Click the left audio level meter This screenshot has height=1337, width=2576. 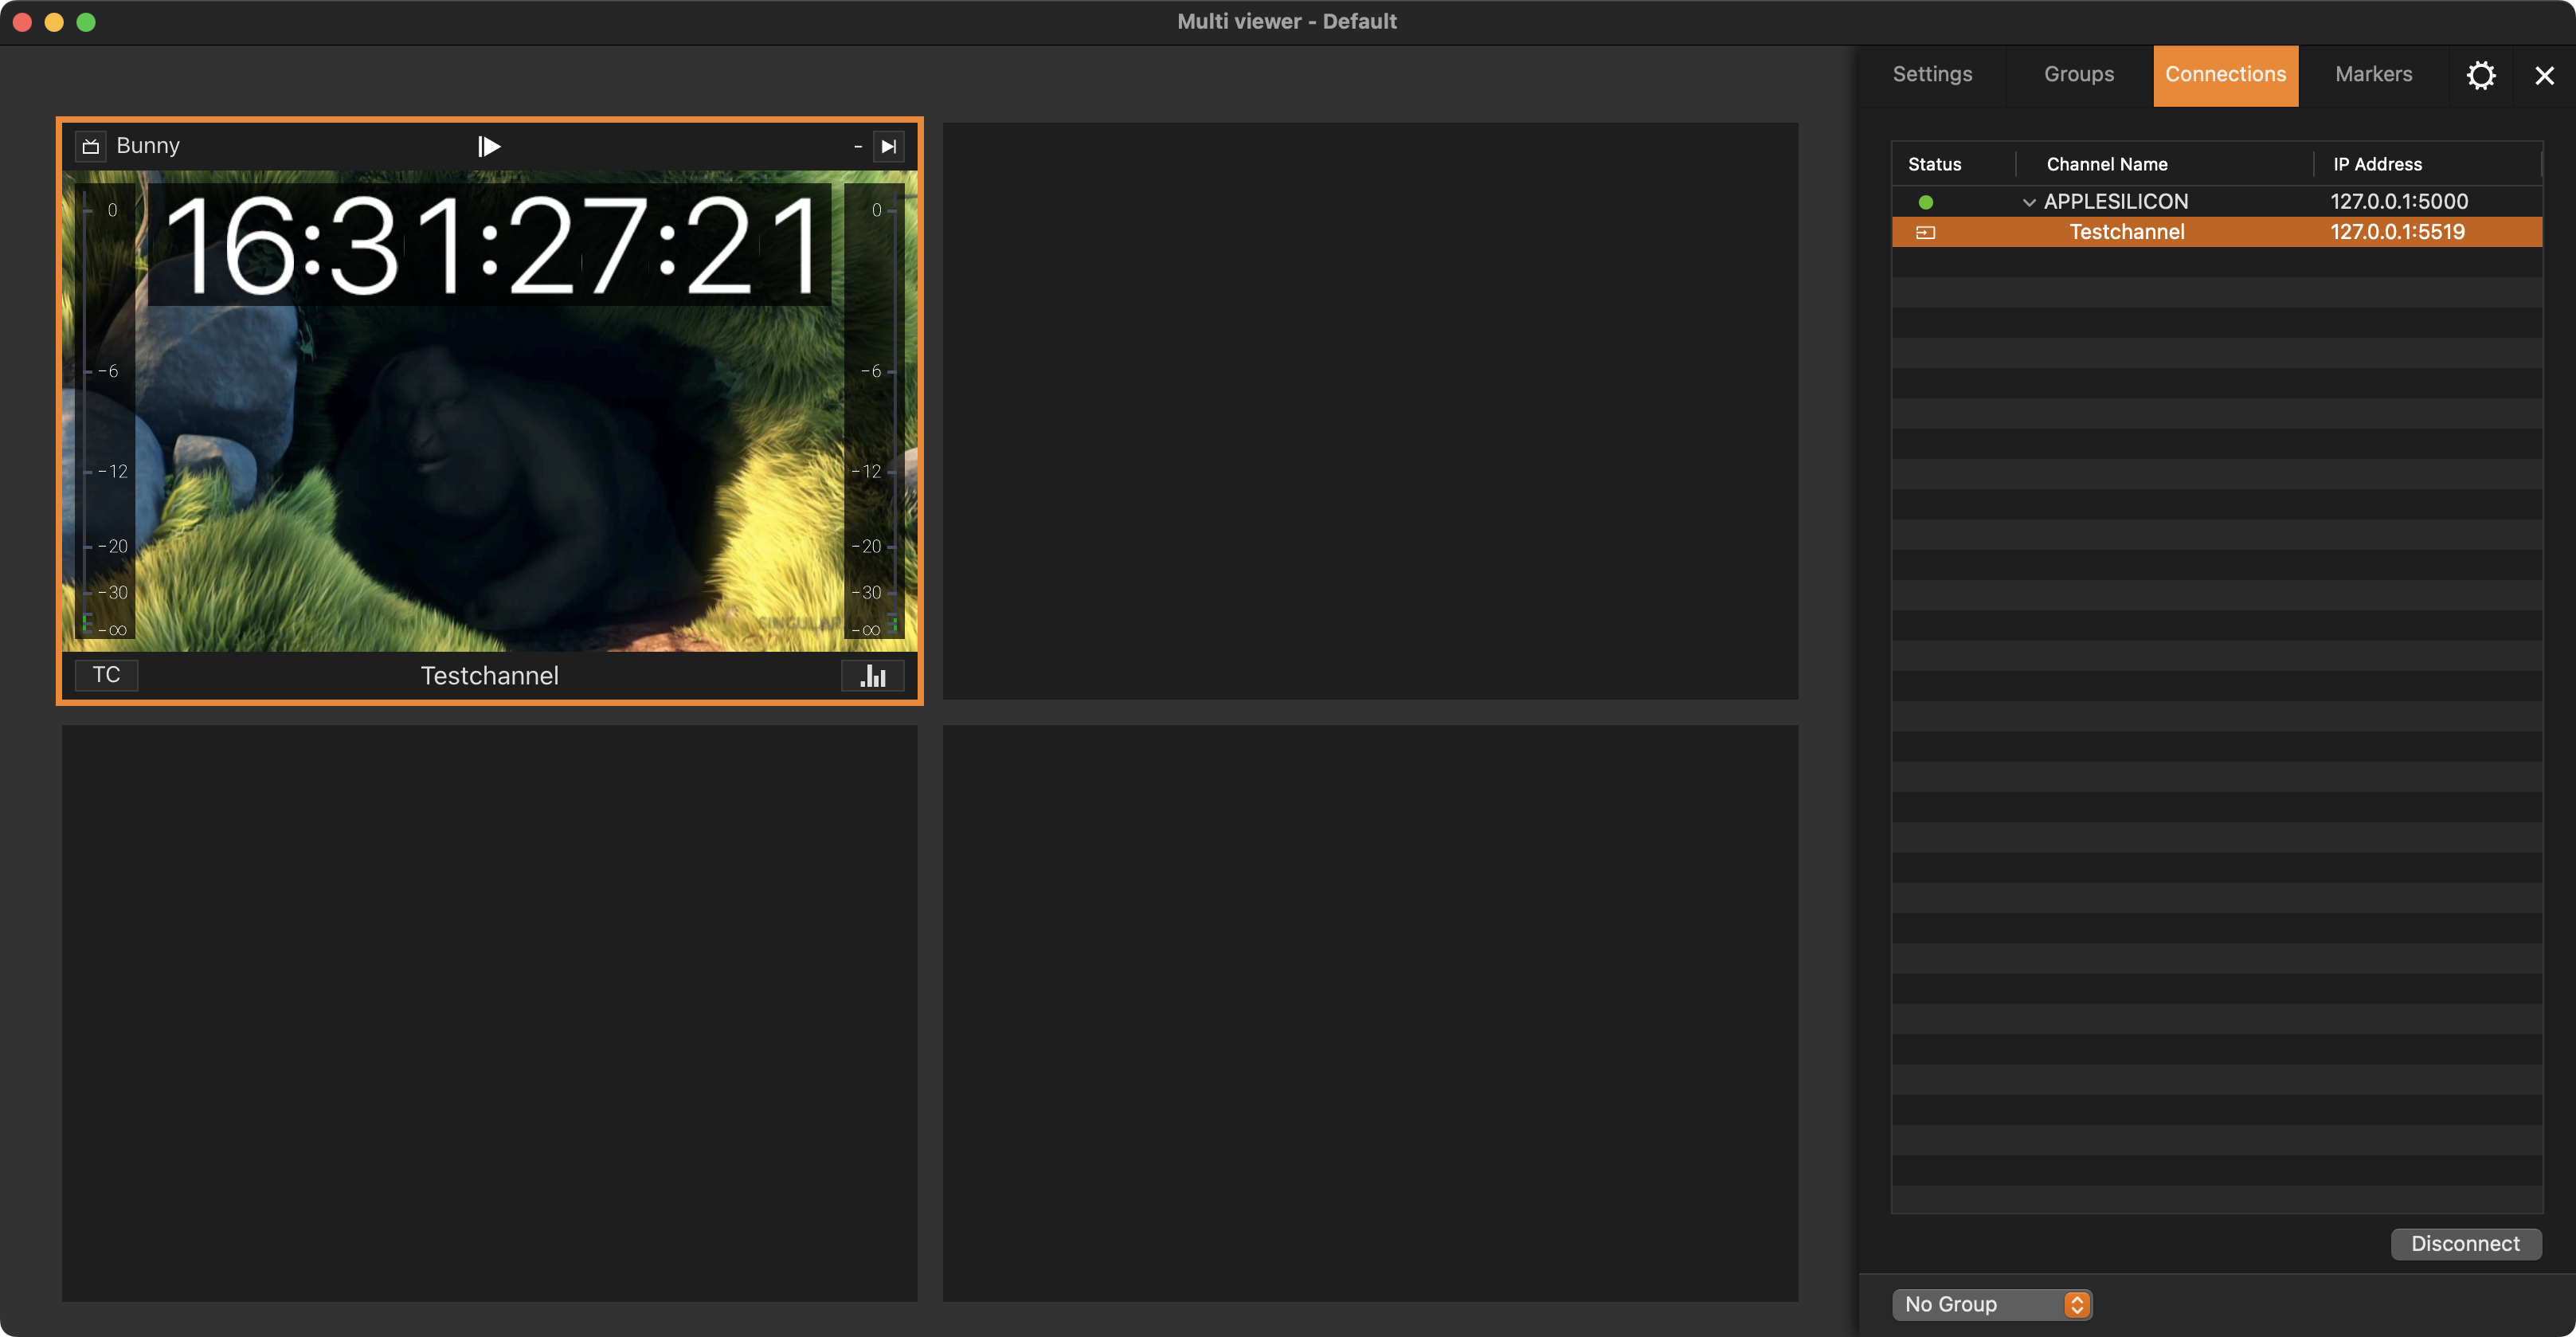[106, 410]
